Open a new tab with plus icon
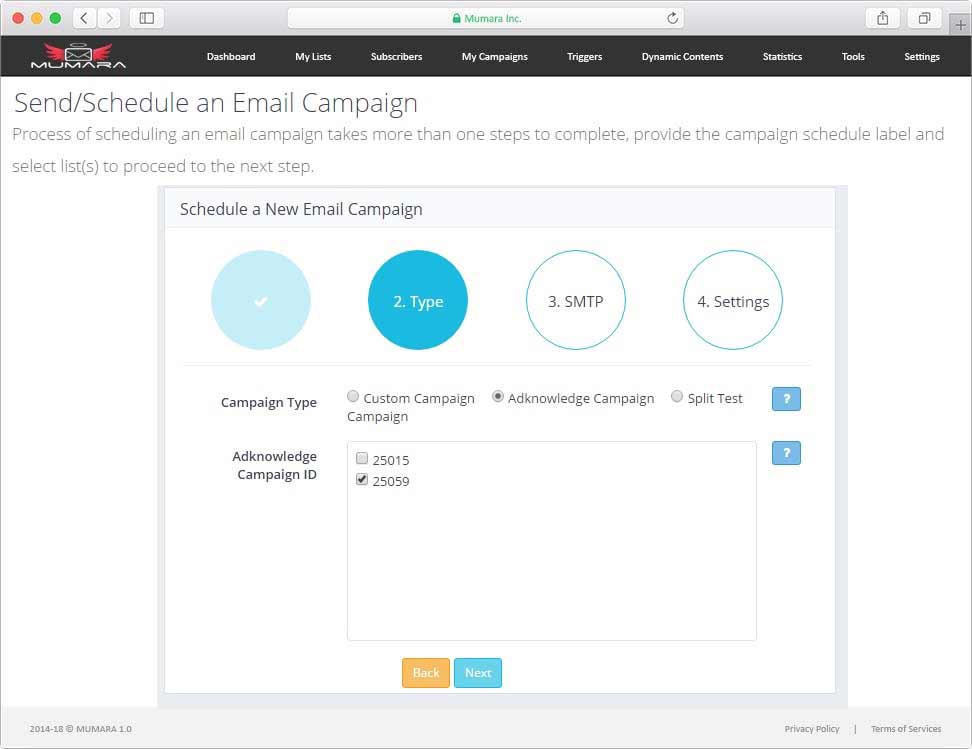This screenshot has height=749, width=972. (961, 25)
